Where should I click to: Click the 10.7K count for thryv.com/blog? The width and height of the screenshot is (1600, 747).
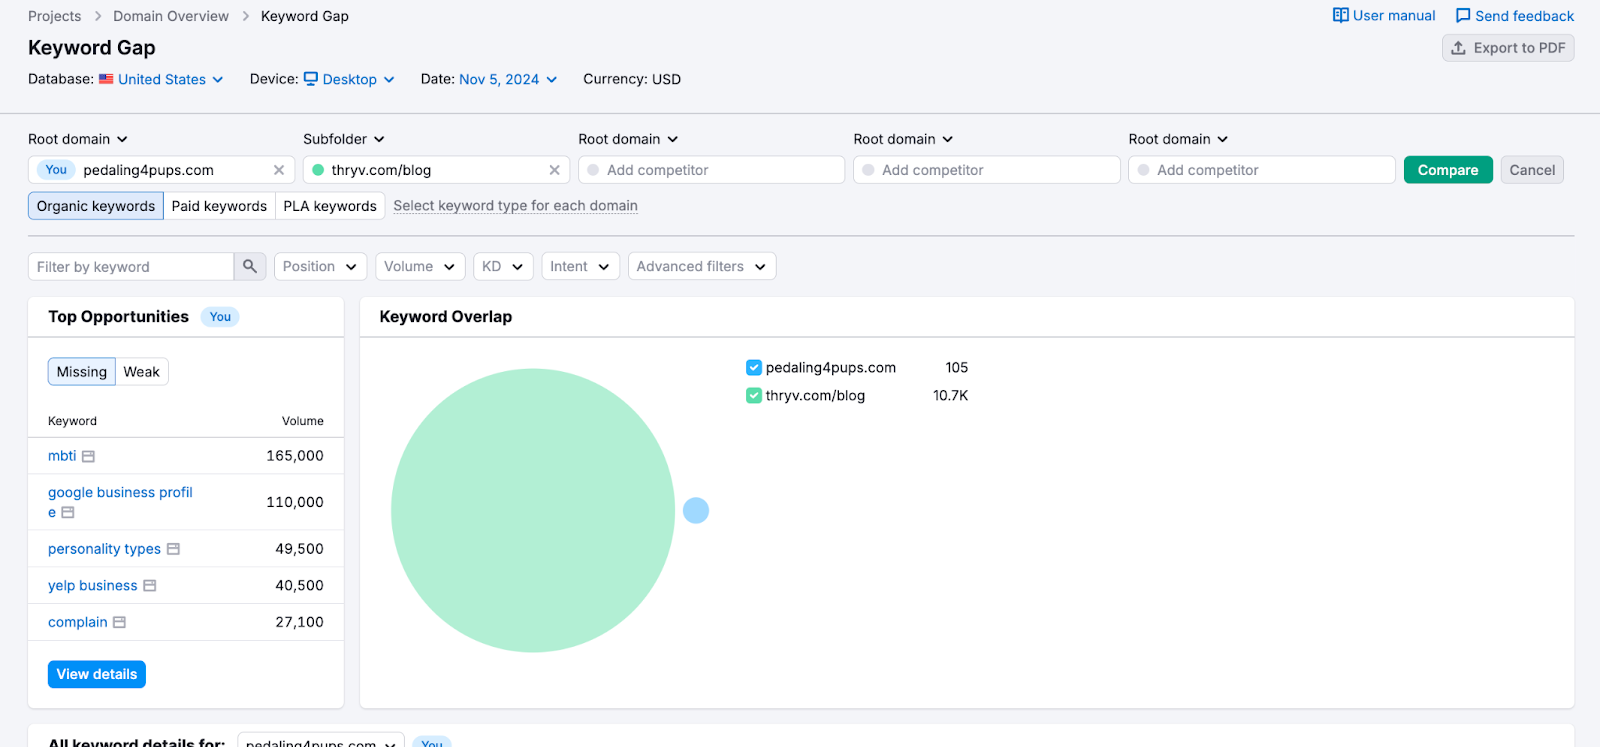point(950,396)
